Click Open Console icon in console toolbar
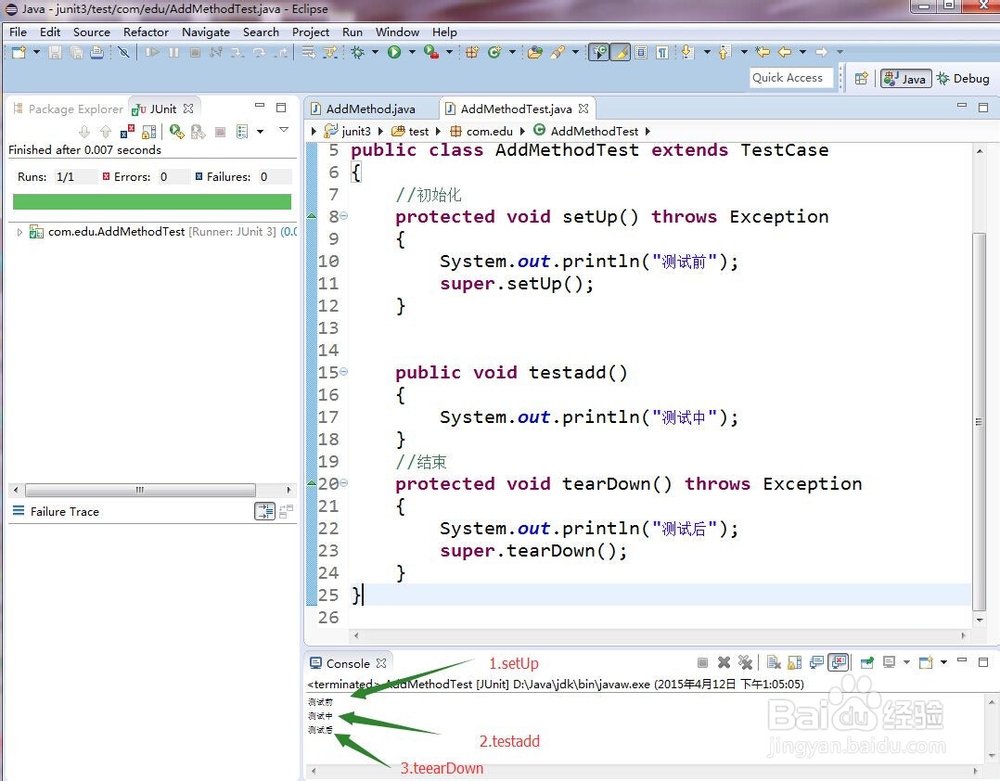 pos(926,663)
